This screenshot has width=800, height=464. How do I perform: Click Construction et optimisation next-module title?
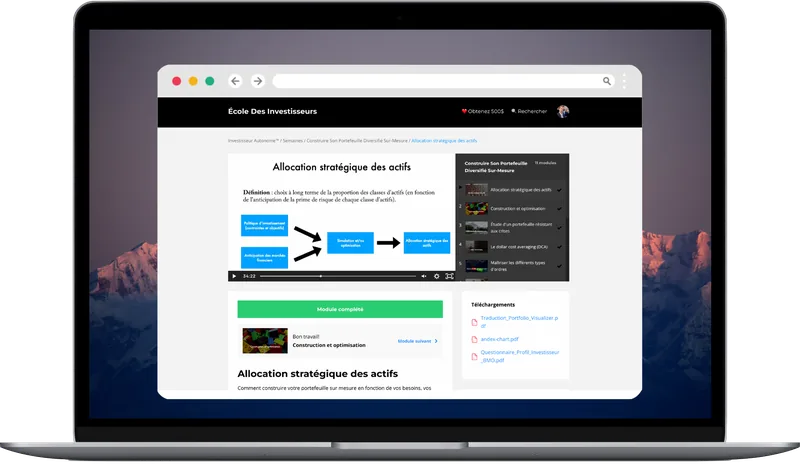point(329,345)
